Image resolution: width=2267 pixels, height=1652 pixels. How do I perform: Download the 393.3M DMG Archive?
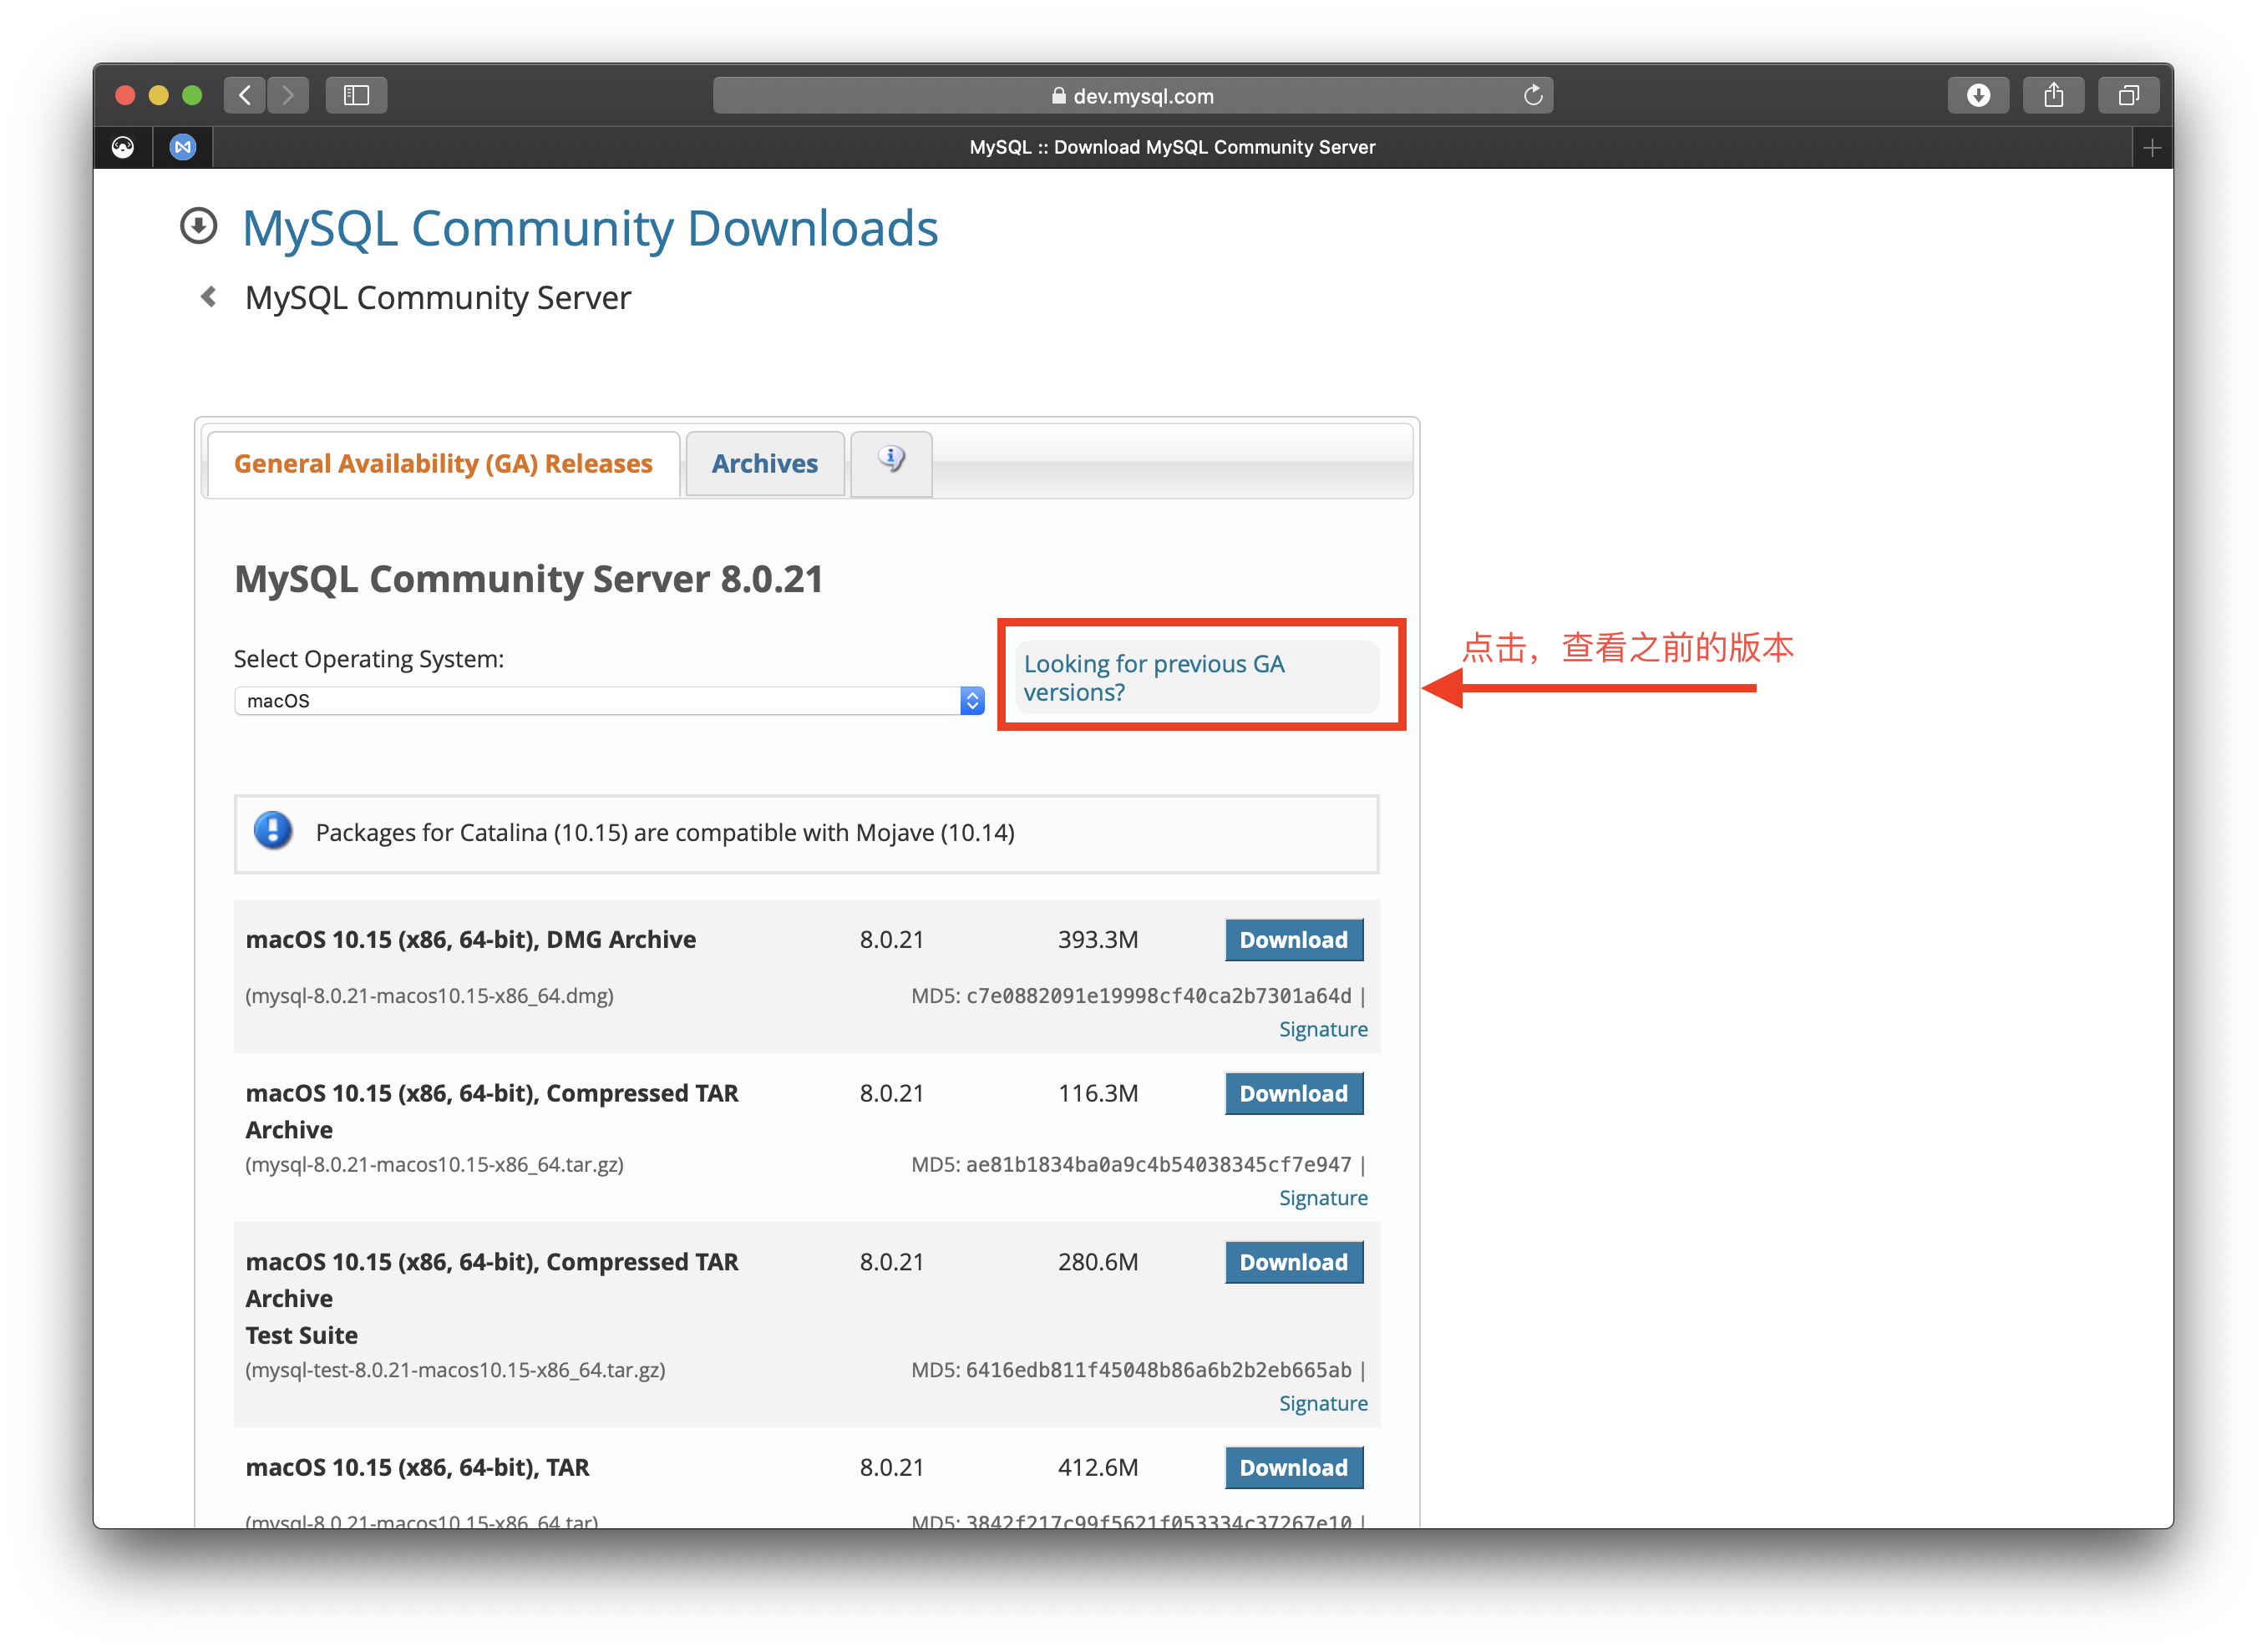tap(1293, 940)
